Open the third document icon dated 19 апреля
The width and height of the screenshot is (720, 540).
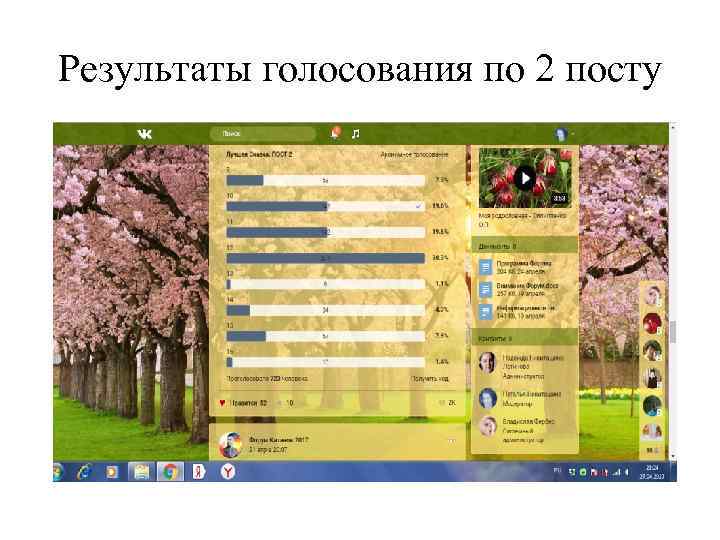485,312
